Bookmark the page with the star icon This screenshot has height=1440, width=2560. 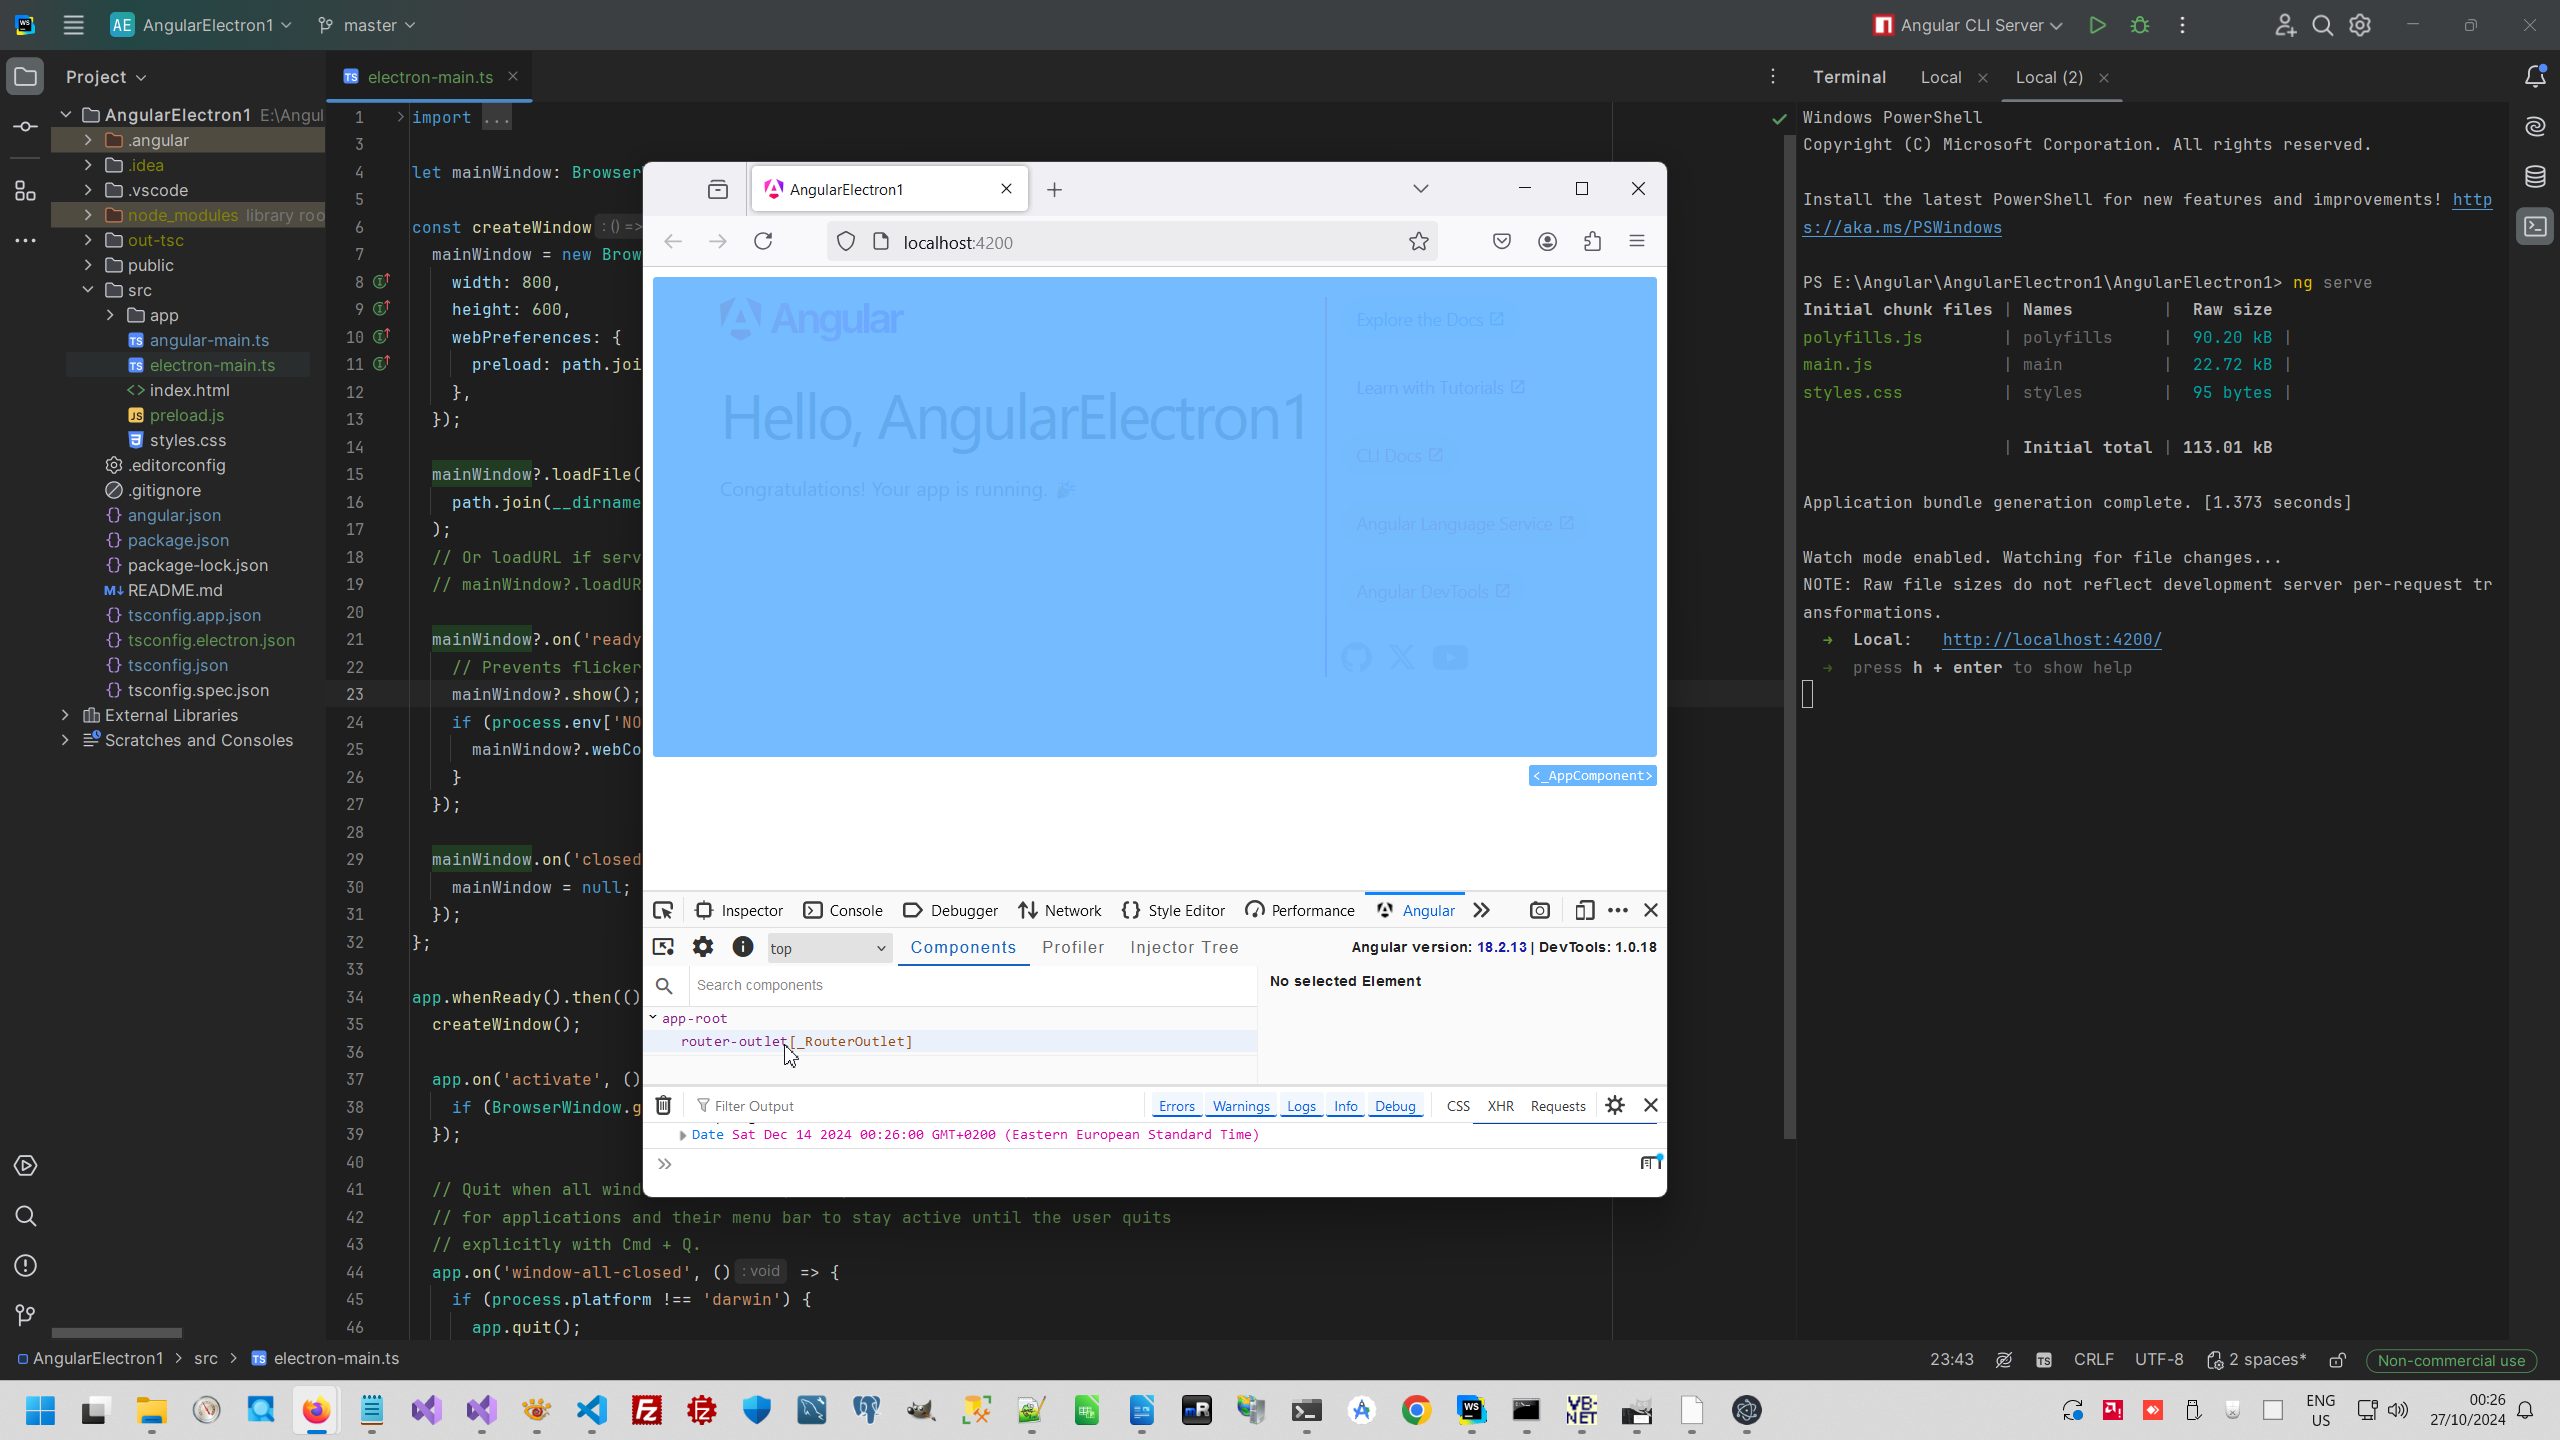pos(1418,241)
